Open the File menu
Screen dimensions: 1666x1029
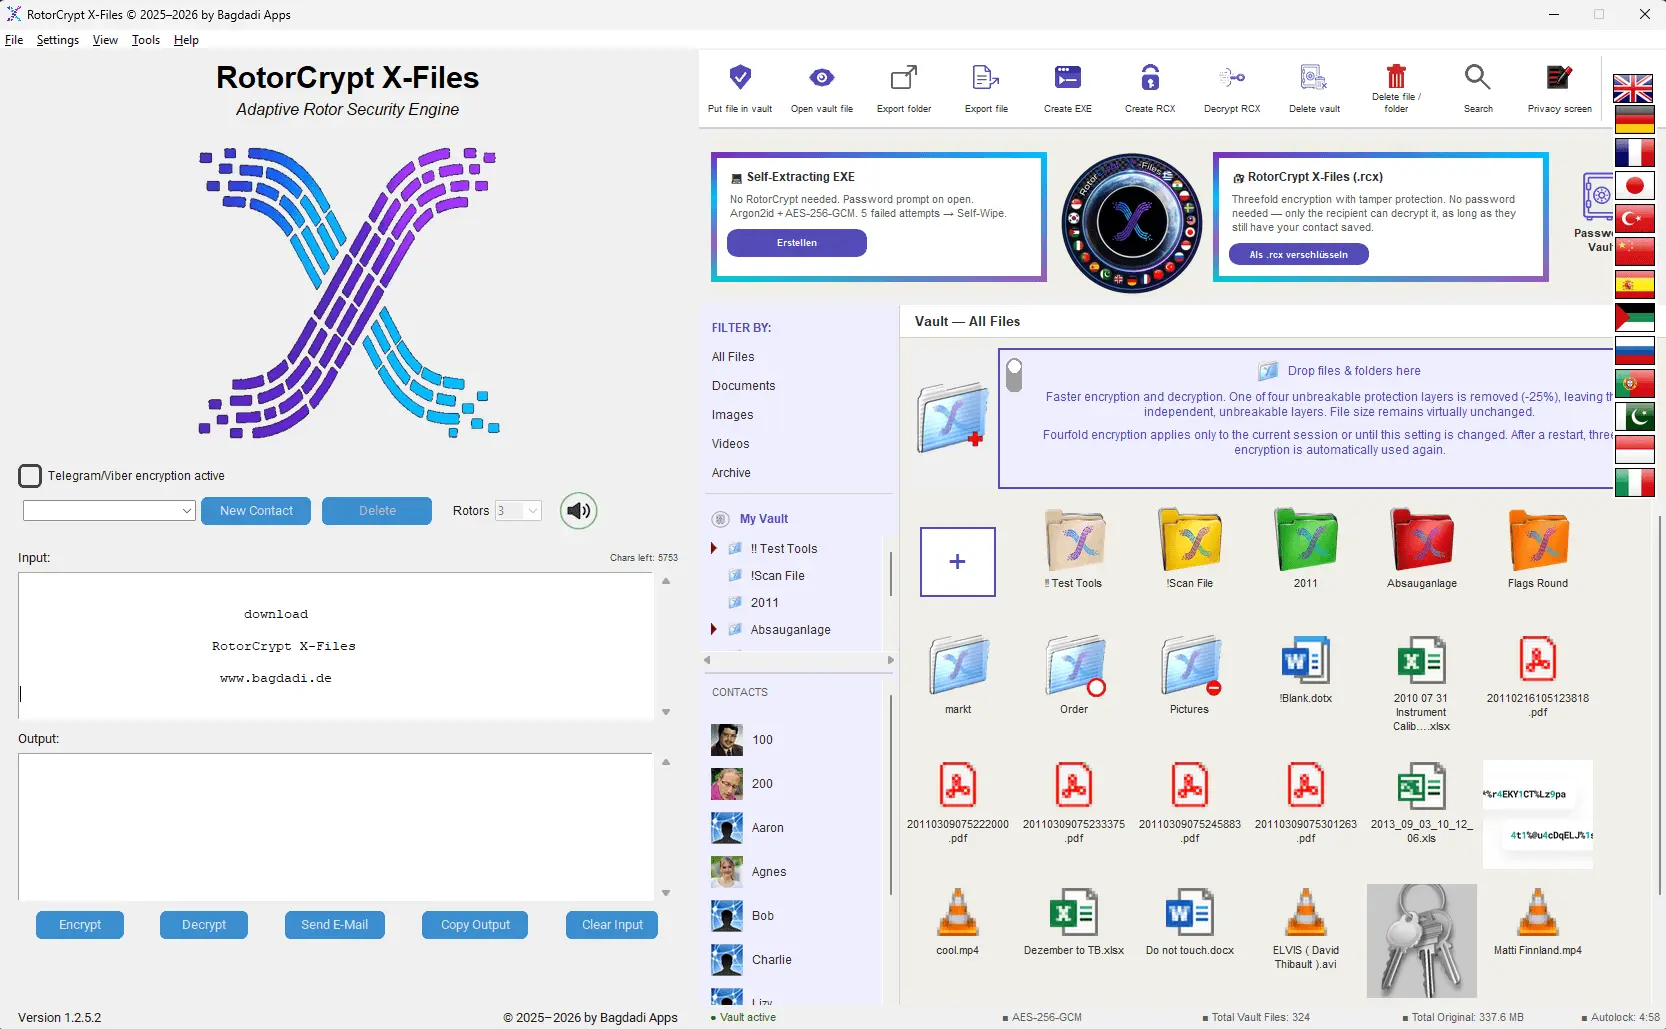coord(14,40)
